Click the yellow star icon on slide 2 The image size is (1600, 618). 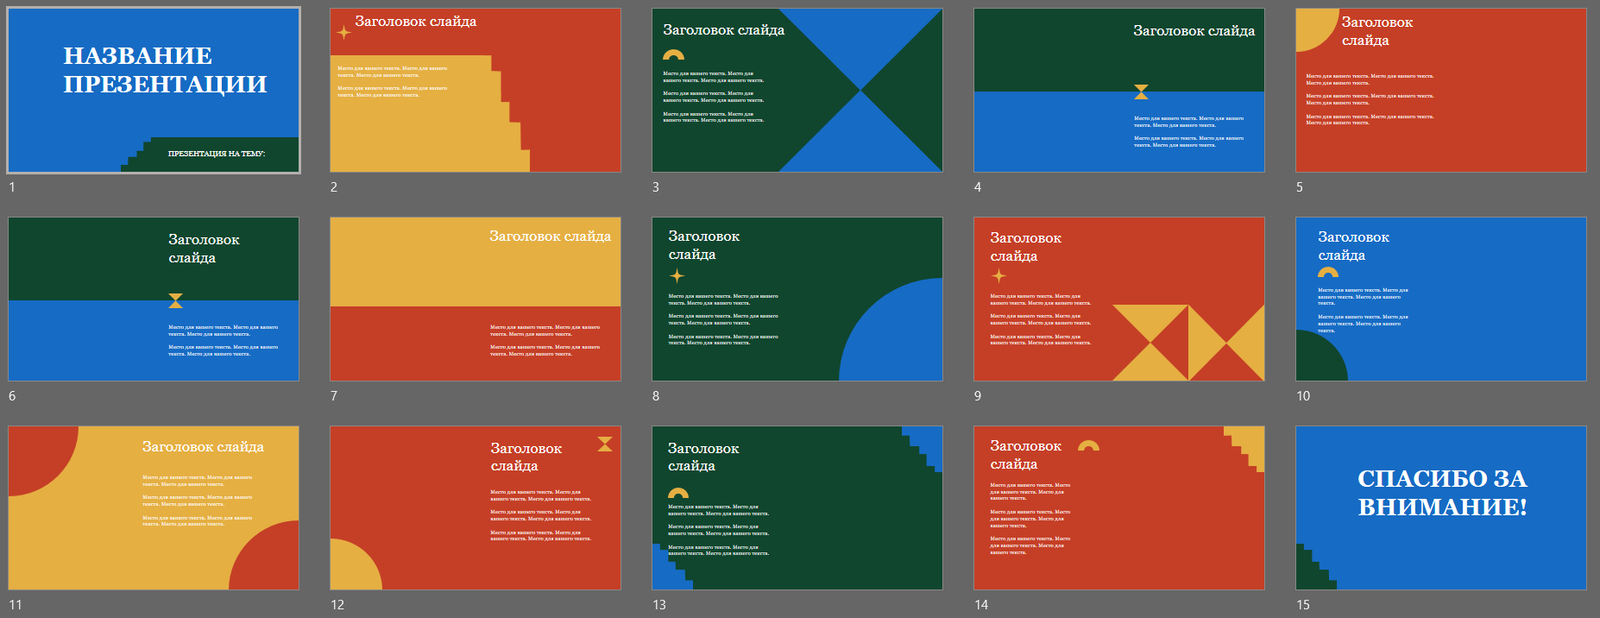click(x=344, y=33)
